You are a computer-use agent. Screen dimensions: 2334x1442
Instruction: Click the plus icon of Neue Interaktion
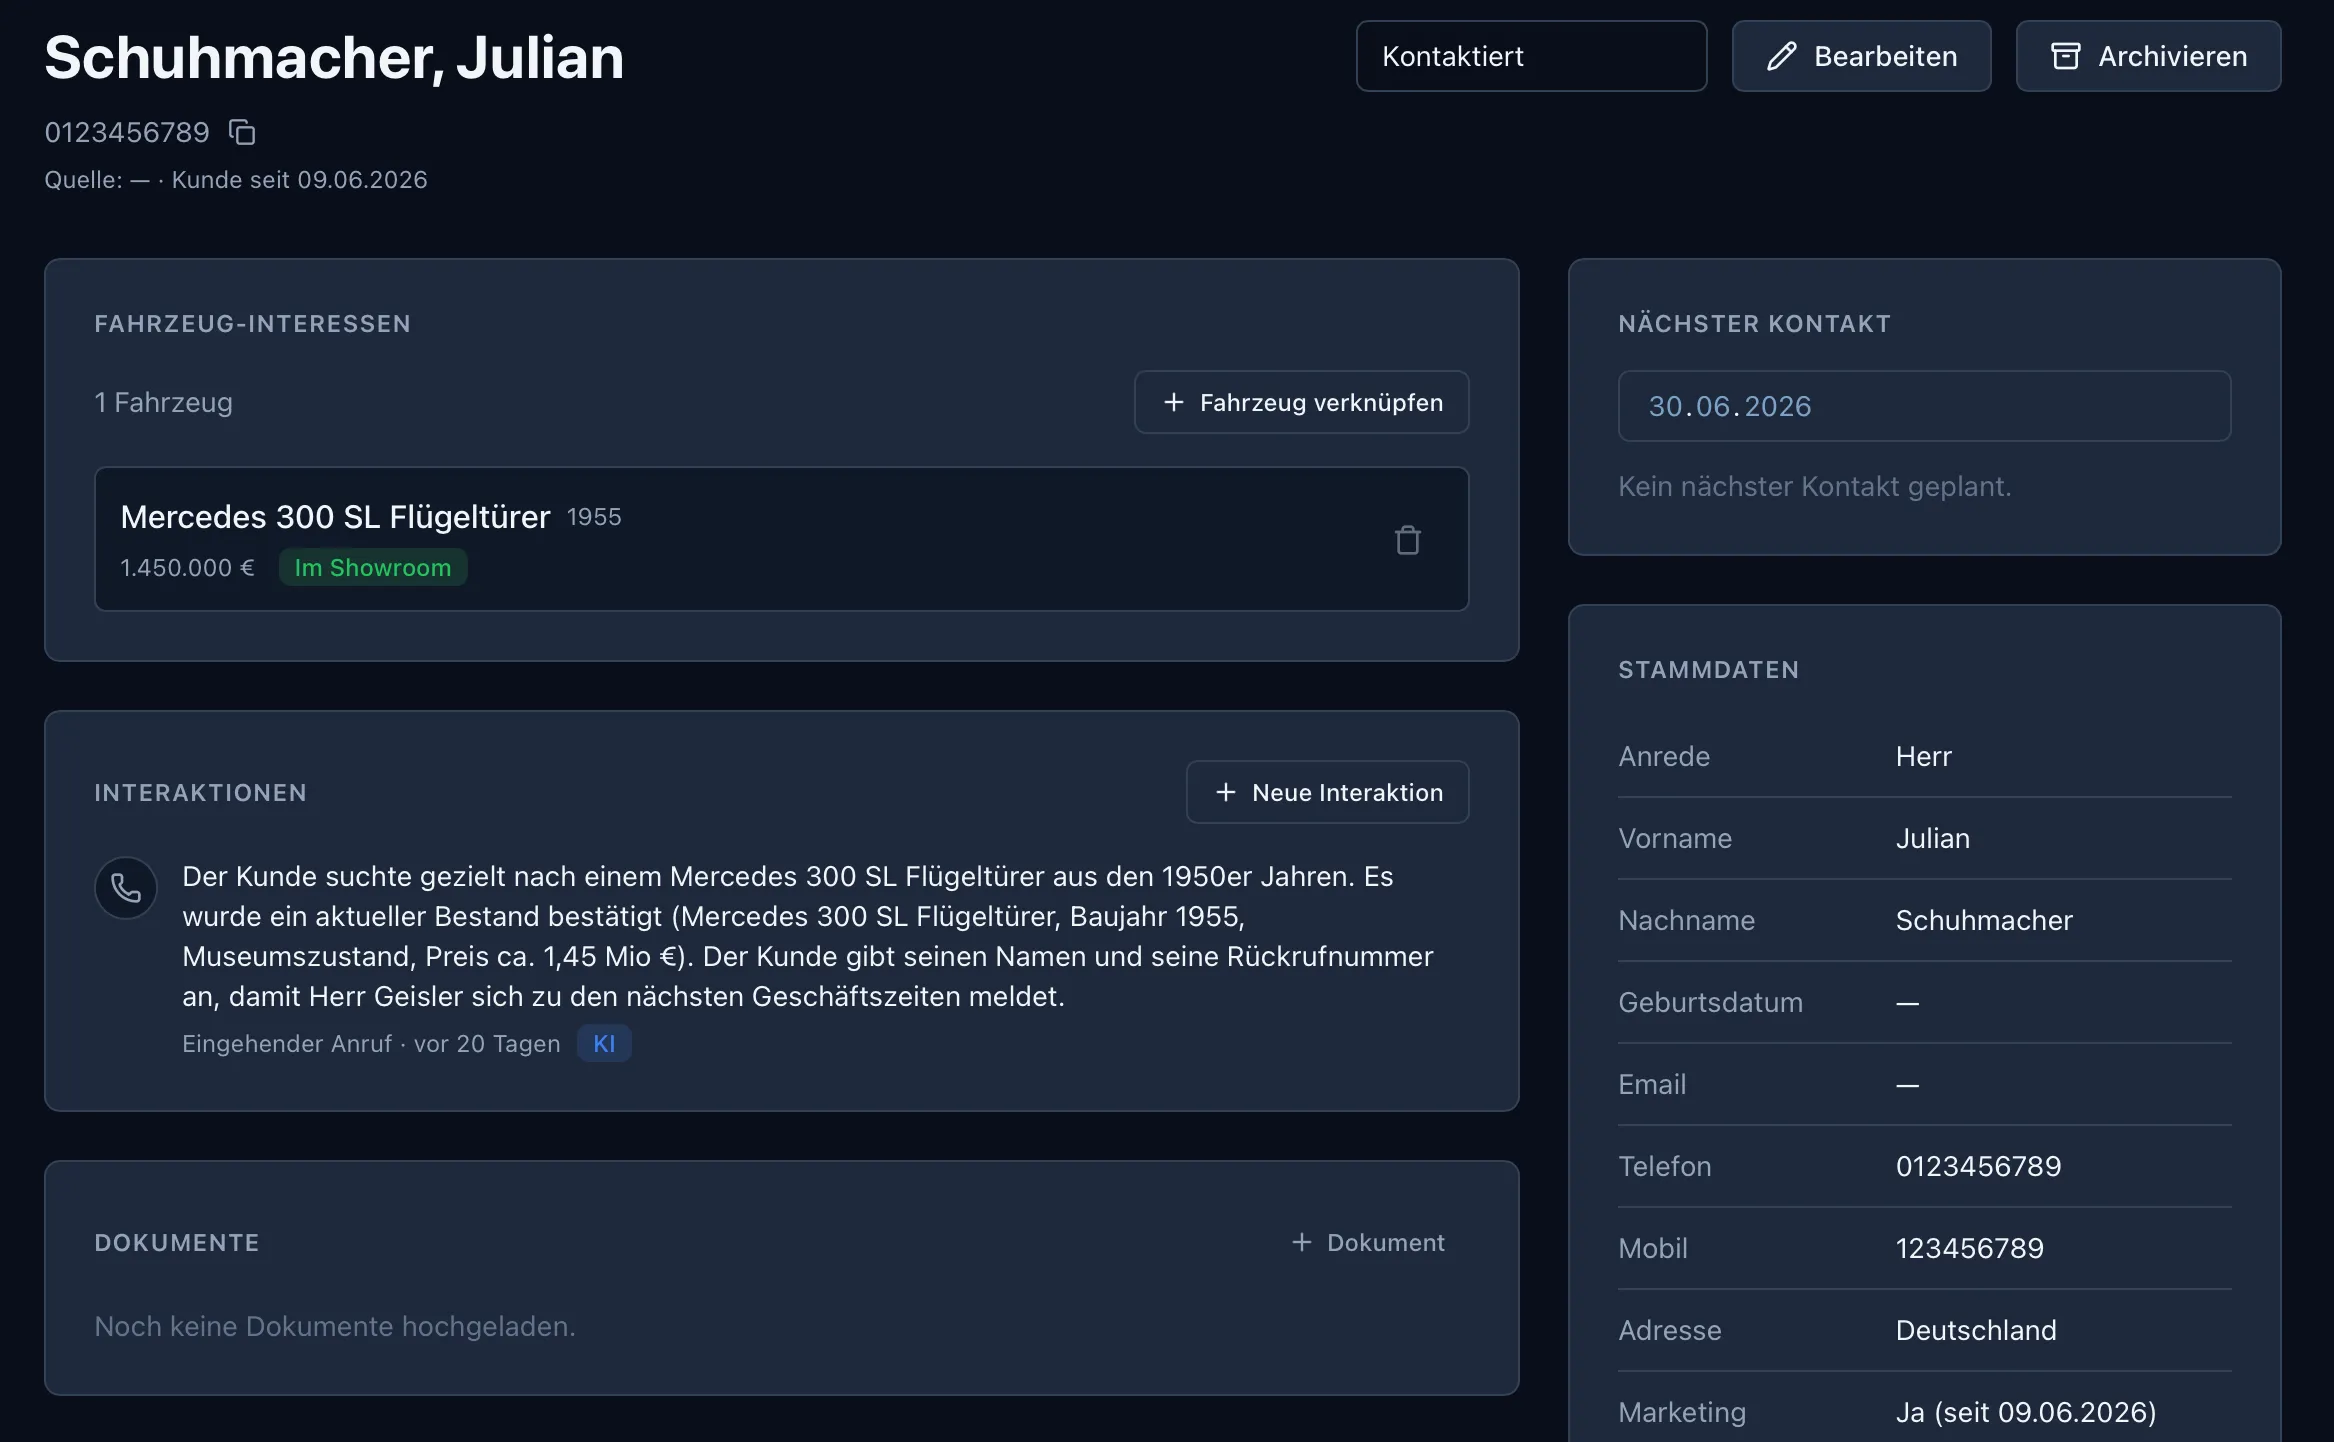tap(1226, 792)
